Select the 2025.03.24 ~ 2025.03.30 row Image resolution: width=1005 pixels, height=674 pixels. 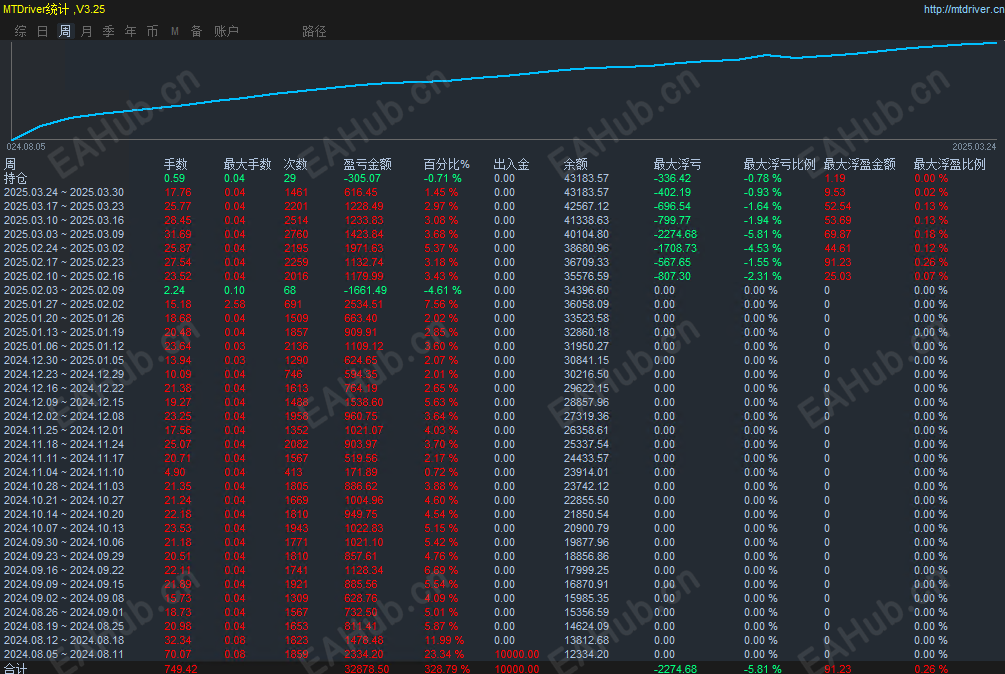click(502, 192)
